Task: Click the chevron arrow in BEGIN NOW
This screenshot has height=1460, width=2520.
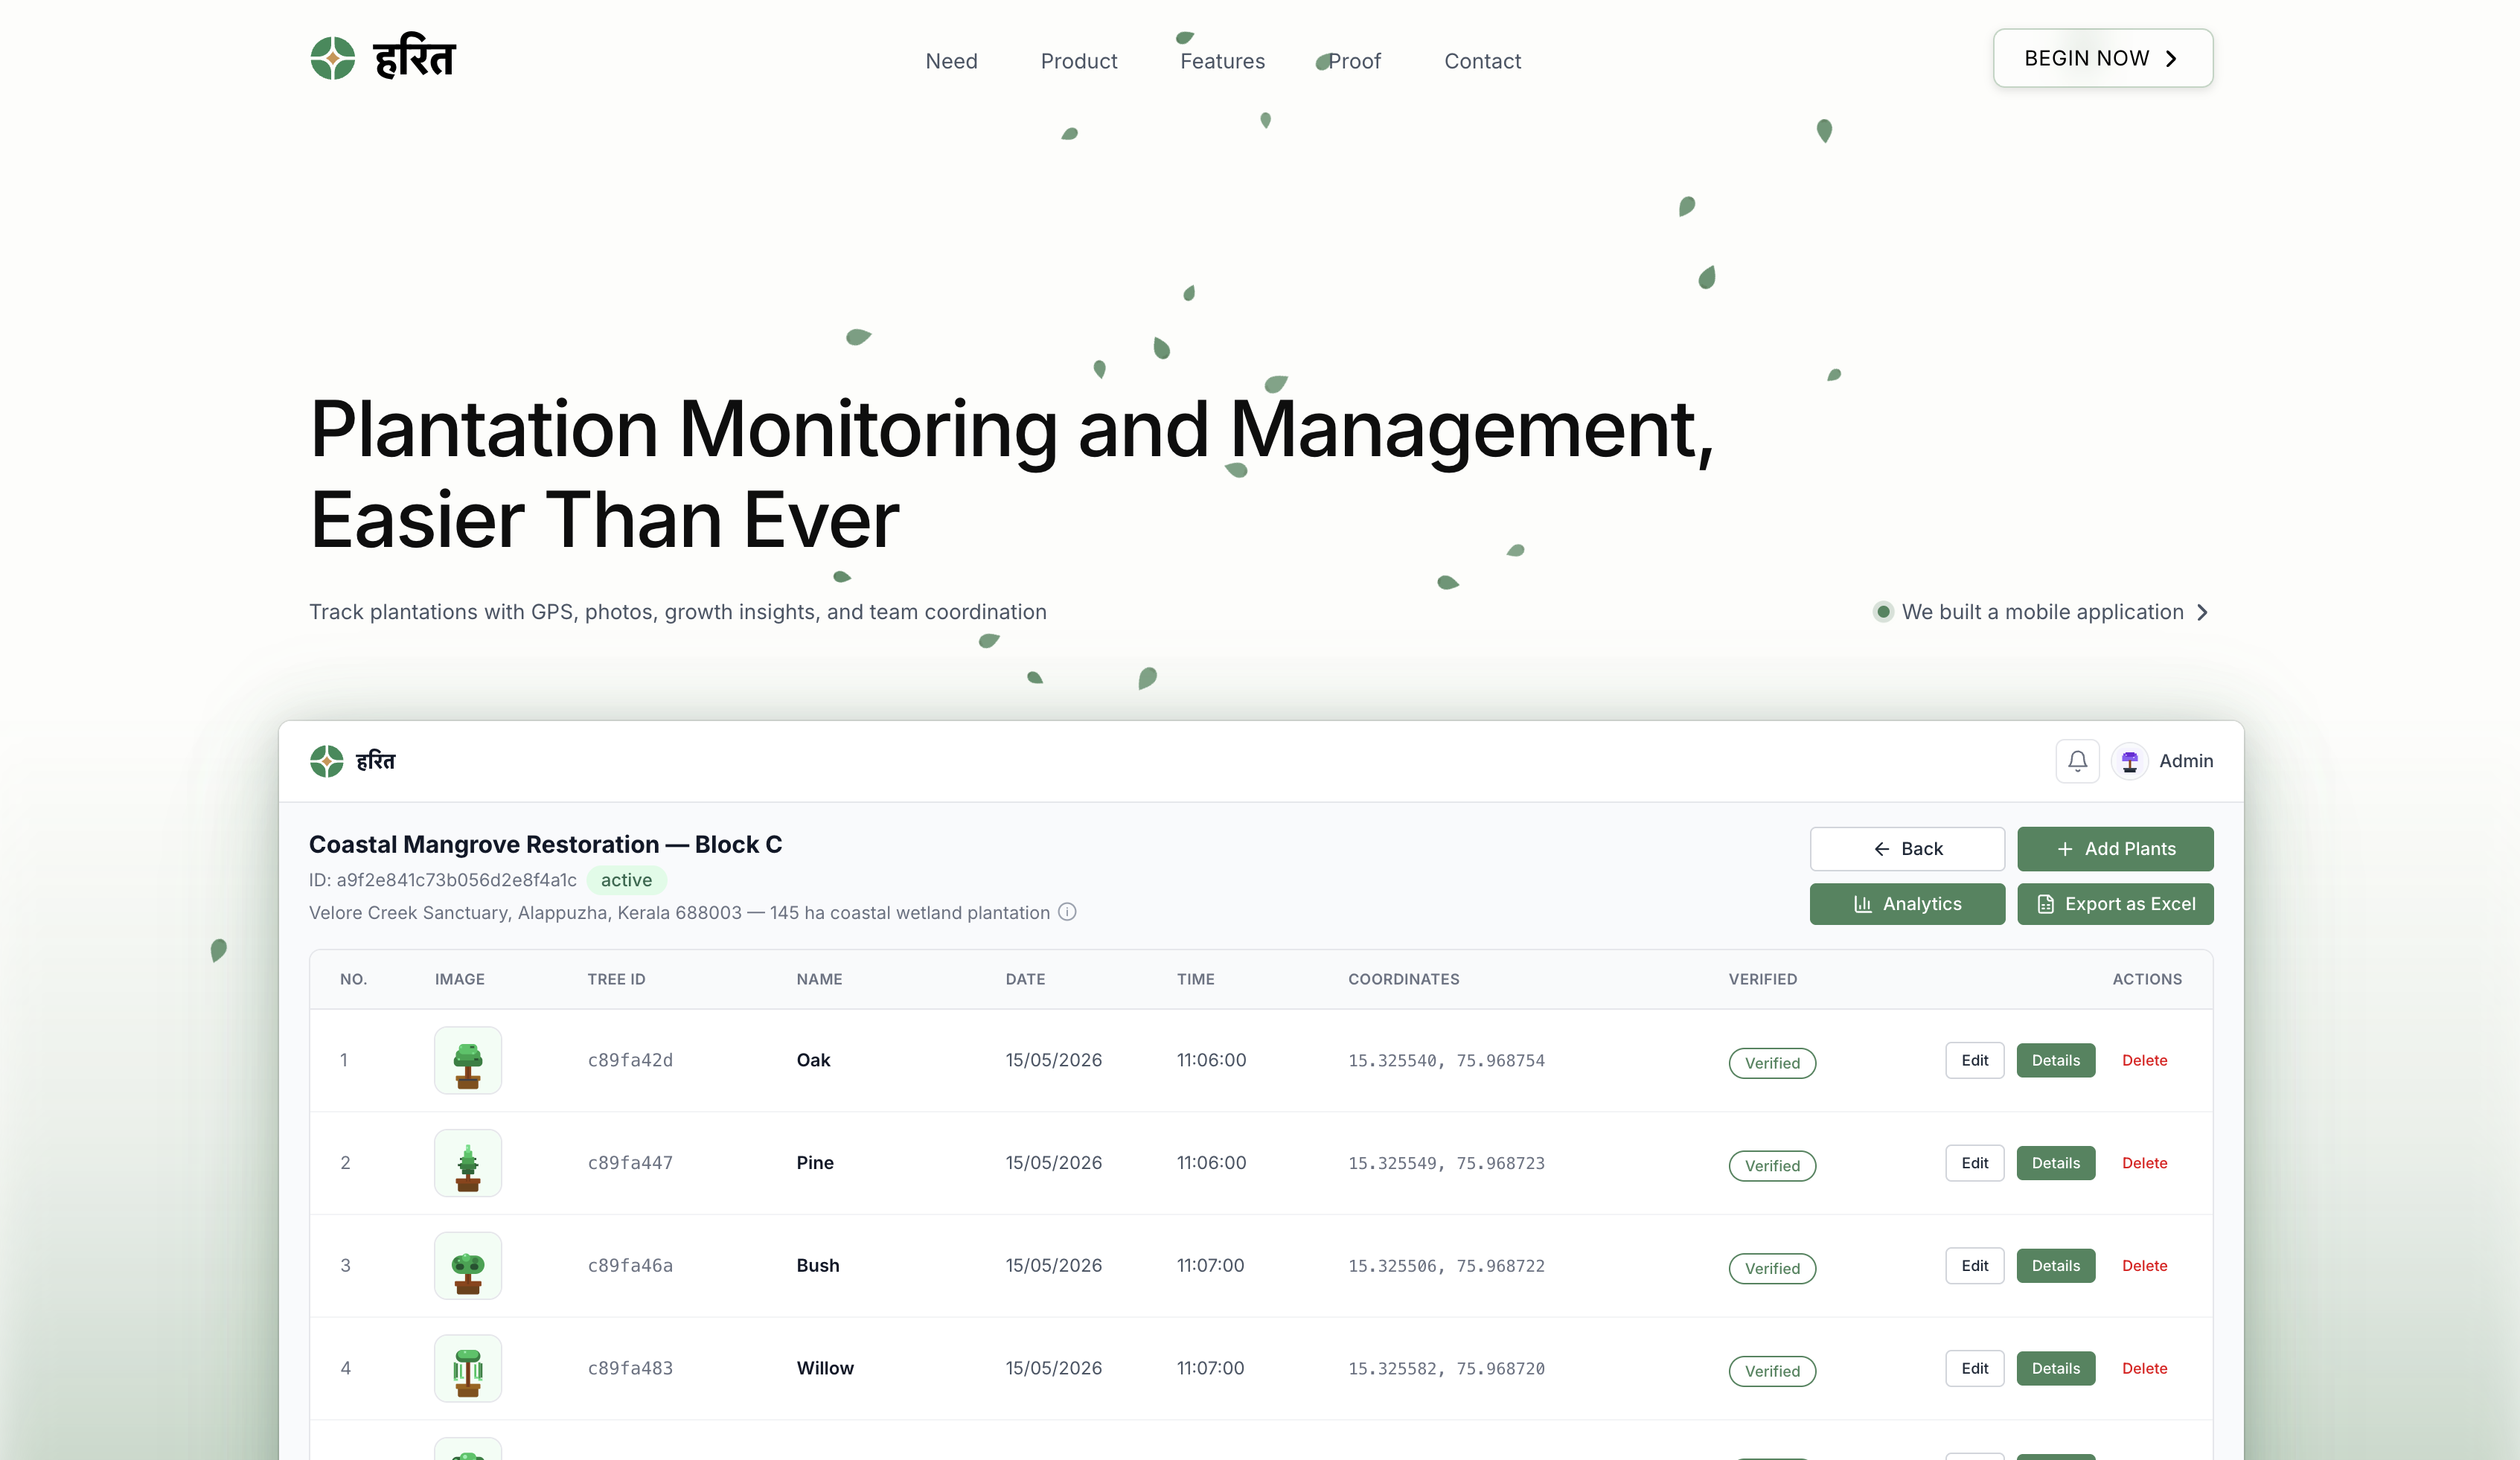Action: point(2171,59)
